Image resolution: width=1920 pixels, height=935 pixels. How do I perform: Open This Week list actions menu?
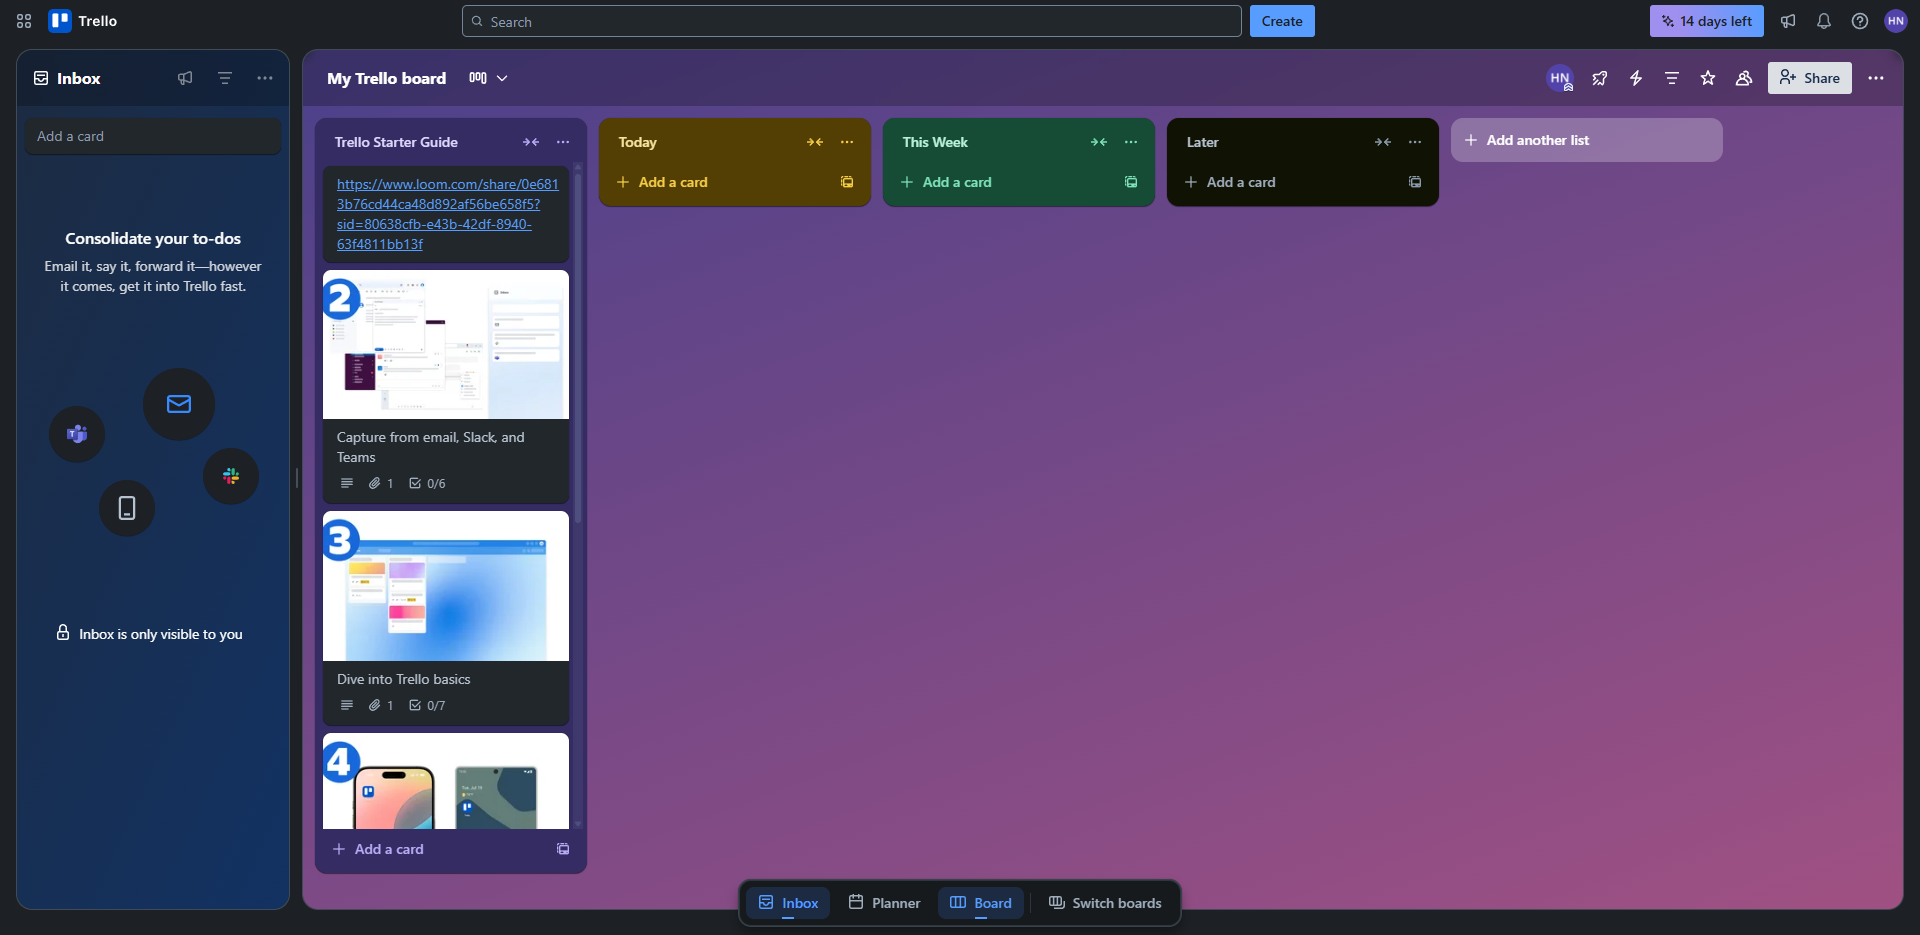tap(1131, 142)
